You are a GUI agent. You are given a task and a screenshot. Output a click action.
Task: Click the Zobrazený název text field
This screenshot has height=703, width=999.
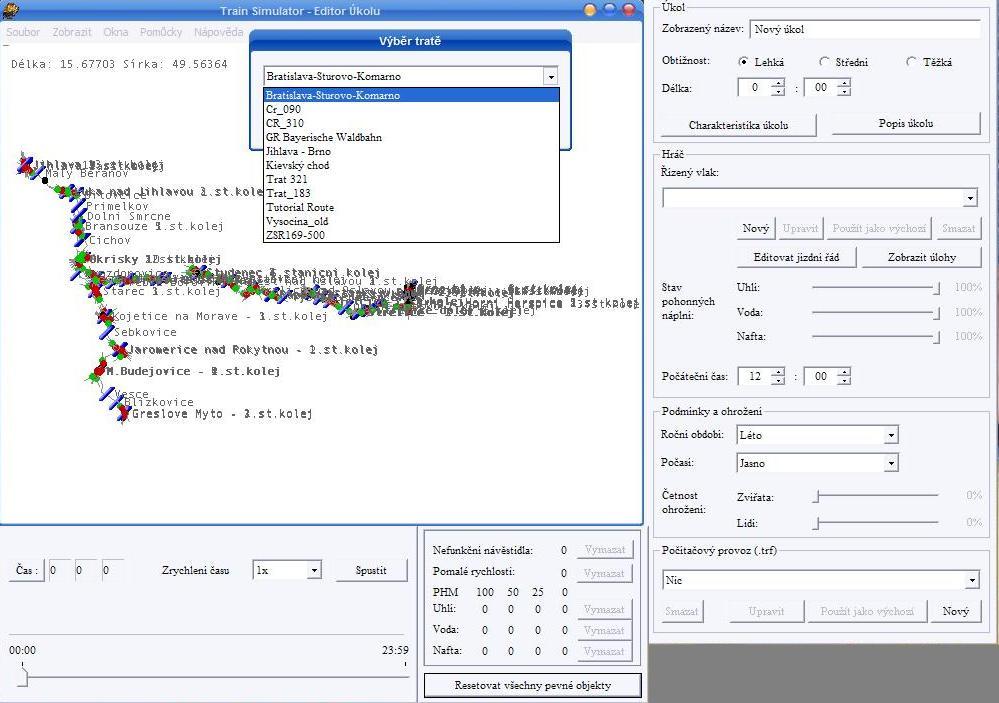[x=864, y=30]
